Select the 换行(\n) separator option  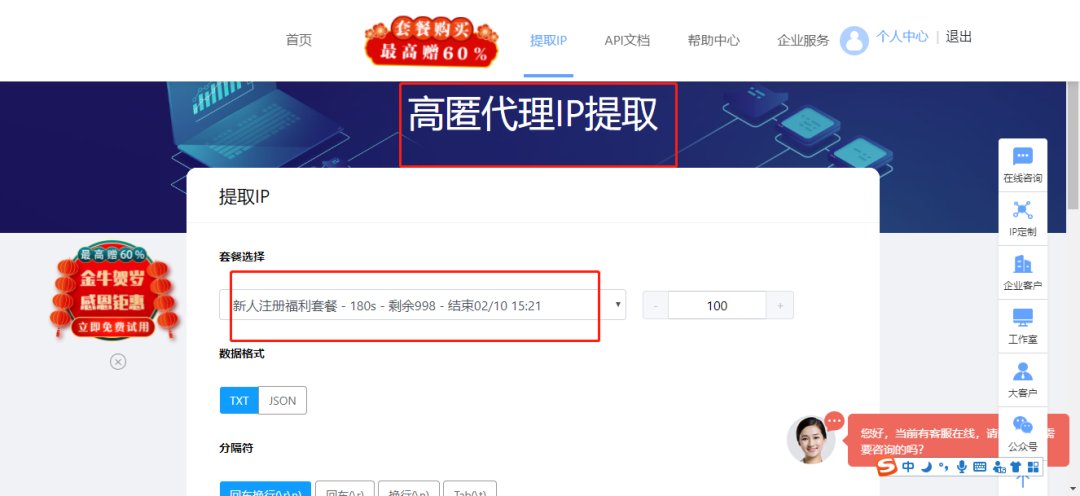408,488
